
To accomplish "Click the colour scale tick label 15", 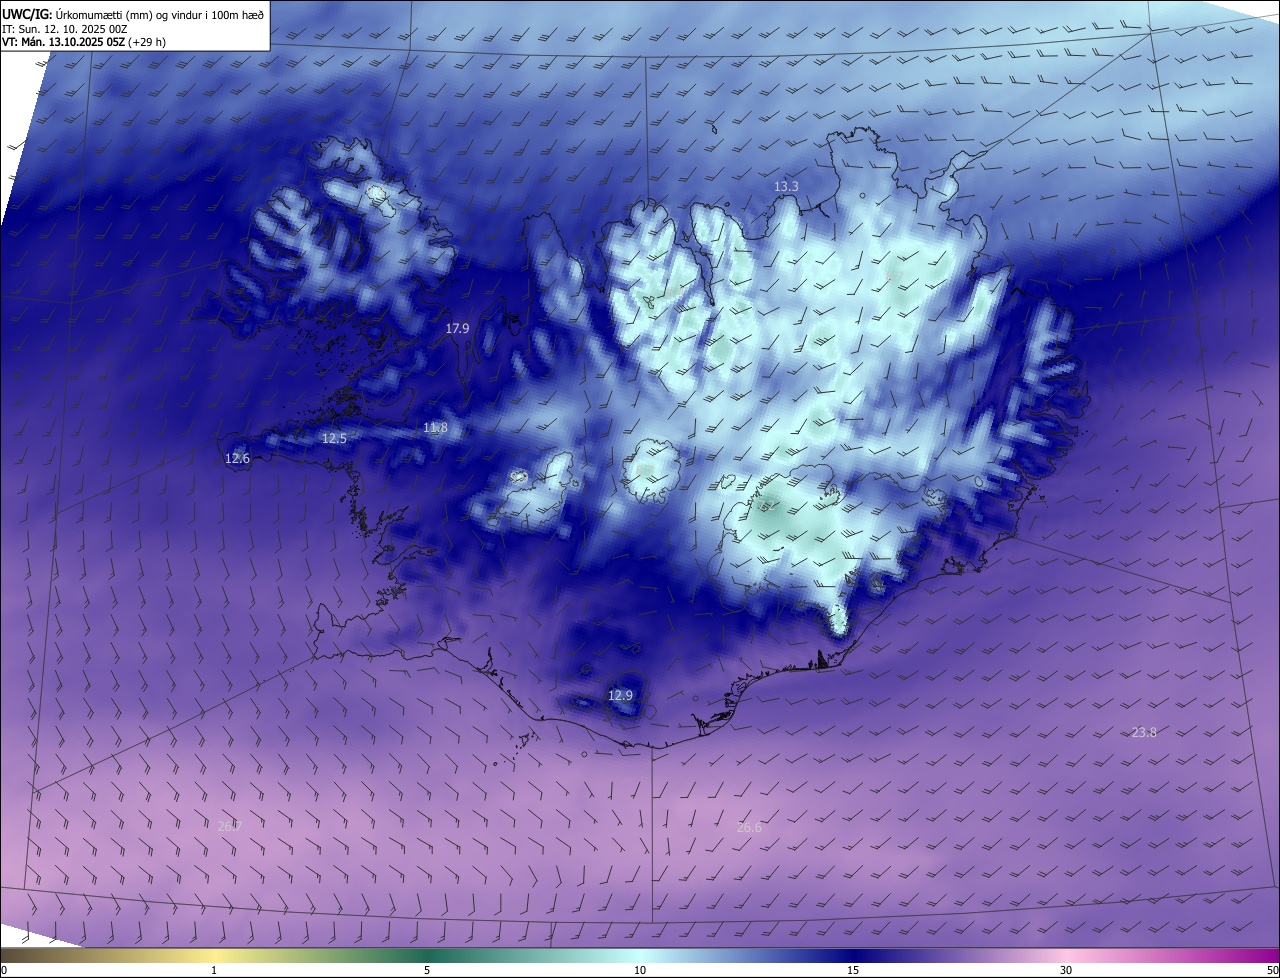I will [x=853, y=971].
